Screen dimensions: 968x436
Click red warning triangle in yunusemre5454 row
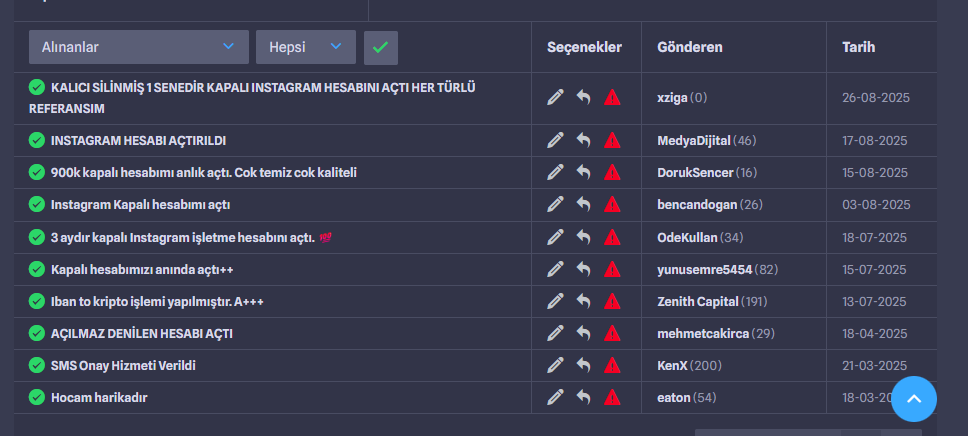[x=612, y=269]
